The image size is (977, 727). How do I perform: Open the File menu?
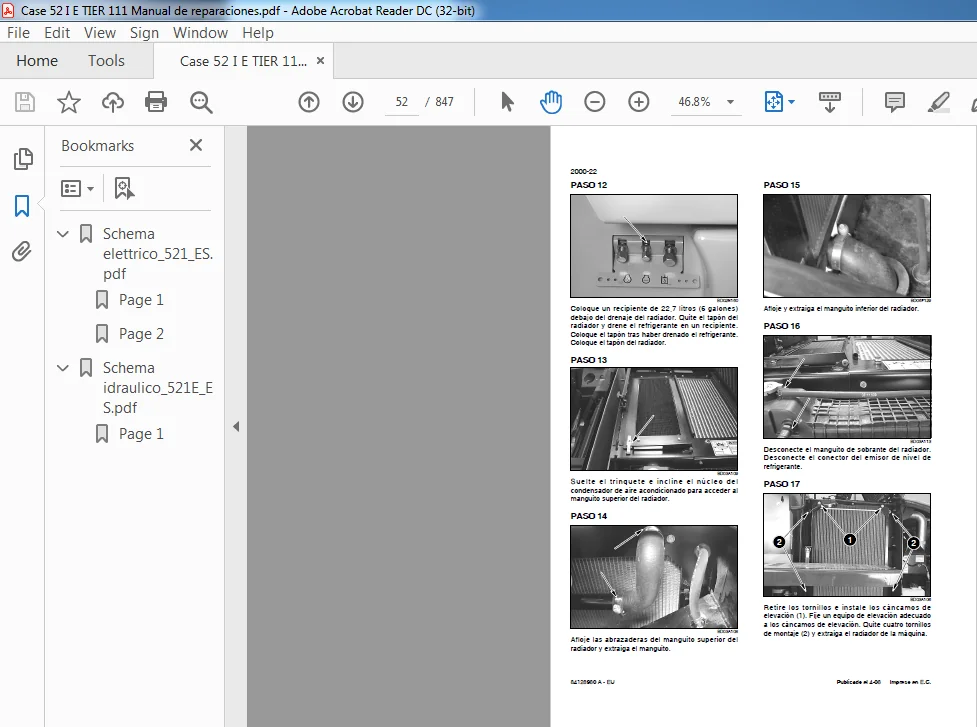click(x=18, y=32)
